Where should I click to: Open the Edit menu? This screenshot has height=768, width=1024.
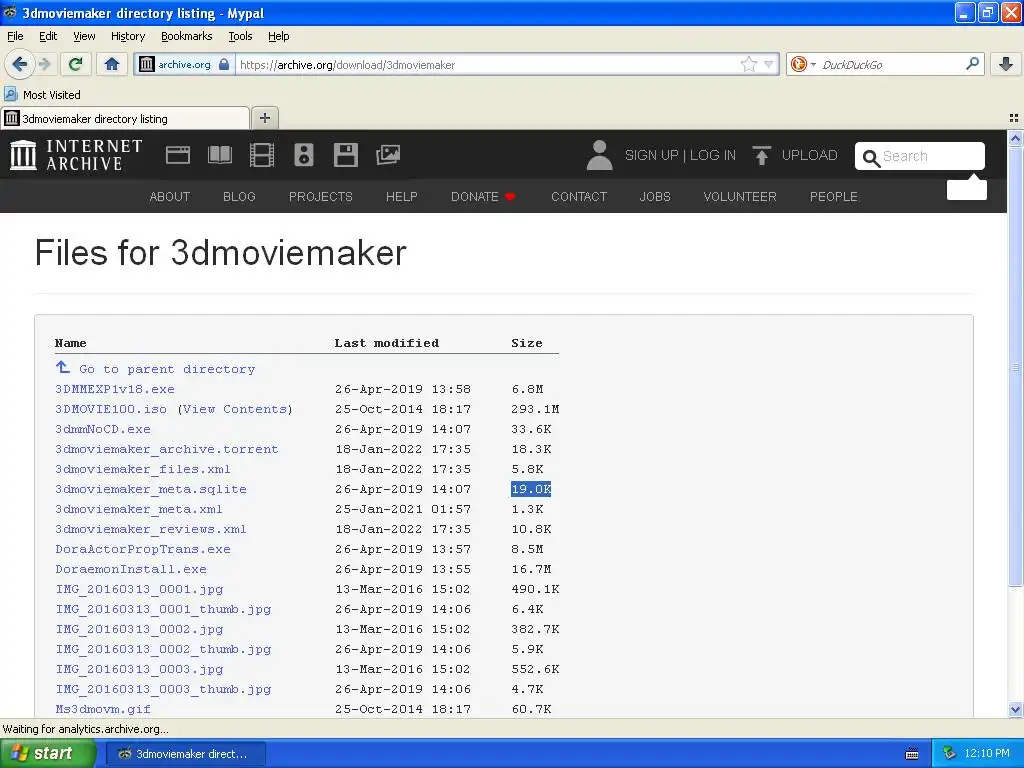(x=48, y=36)
